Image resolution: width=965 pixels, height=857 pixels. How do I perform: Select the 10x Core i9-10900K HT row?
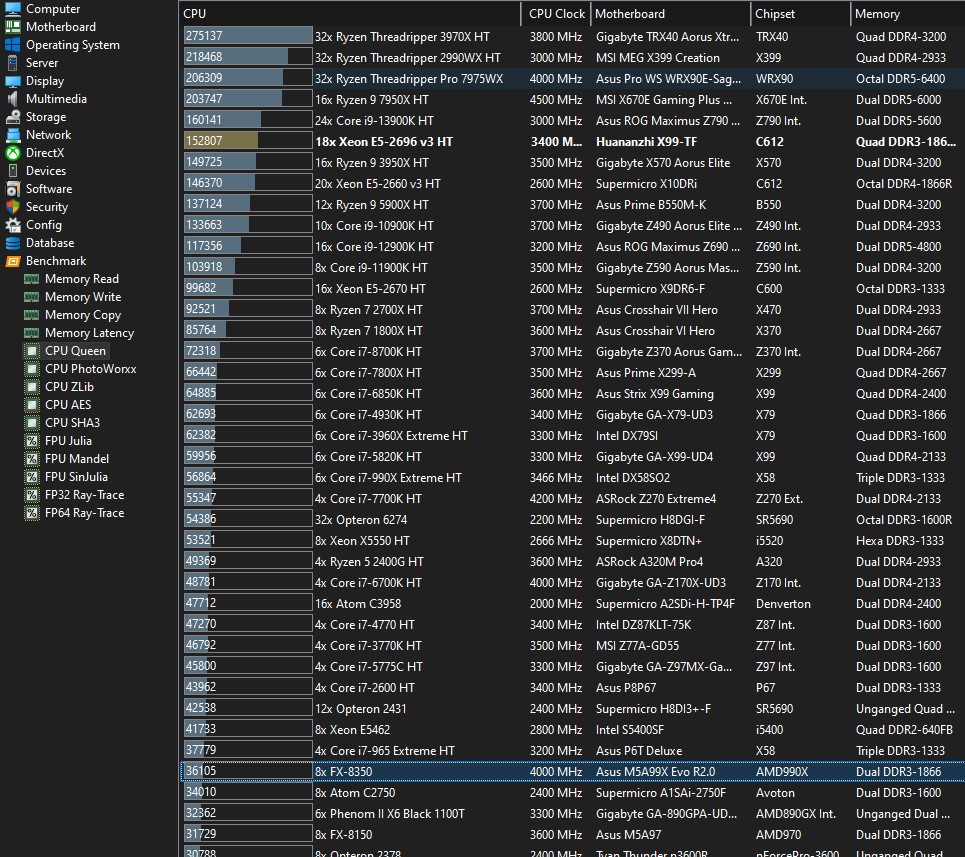tap(572, 225)
